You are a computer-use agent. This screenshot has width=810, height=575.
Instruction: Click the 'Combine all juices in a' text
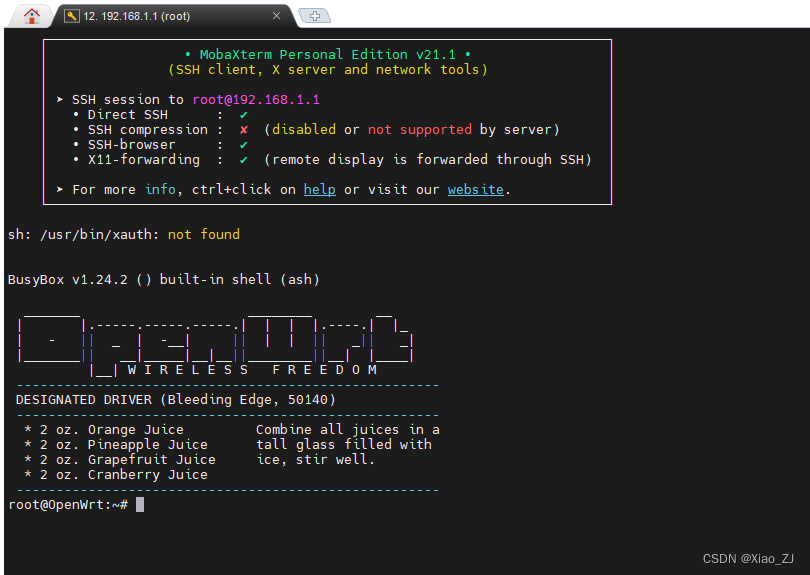pyautogui.click(x=348, y=430)
